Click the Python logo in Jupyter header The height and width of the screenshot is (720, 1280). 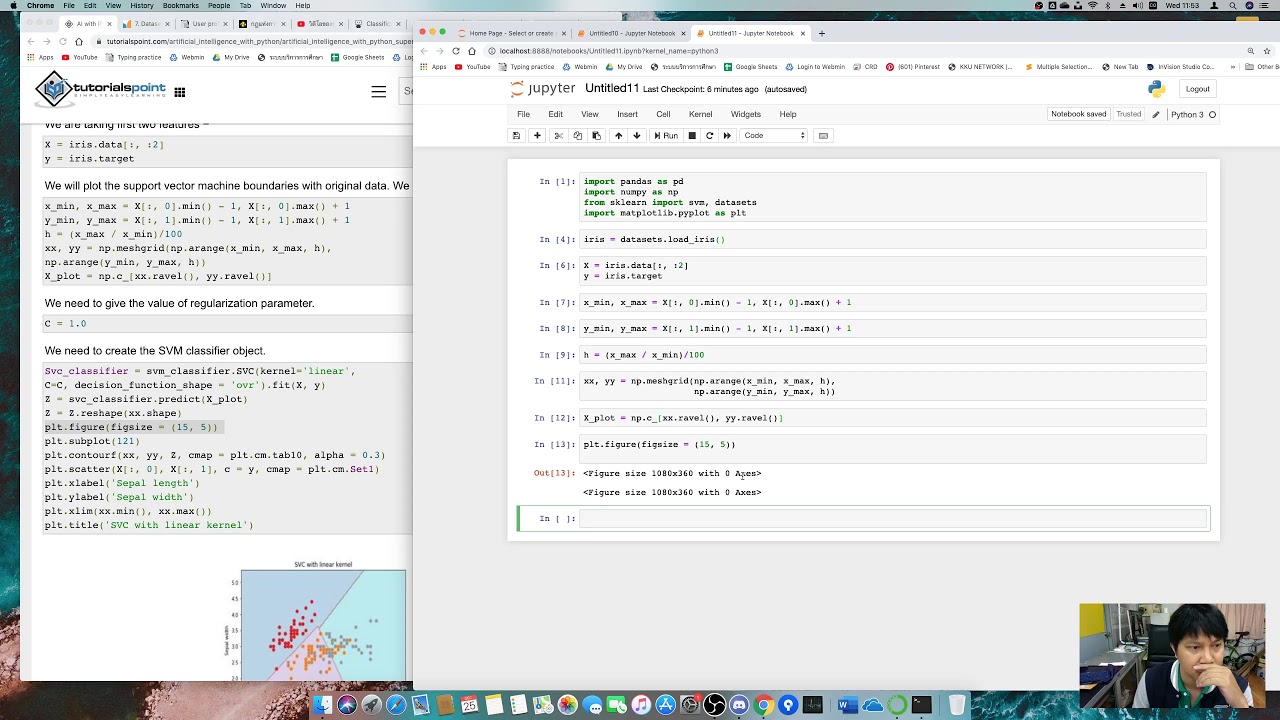(x=1157, y=89)
